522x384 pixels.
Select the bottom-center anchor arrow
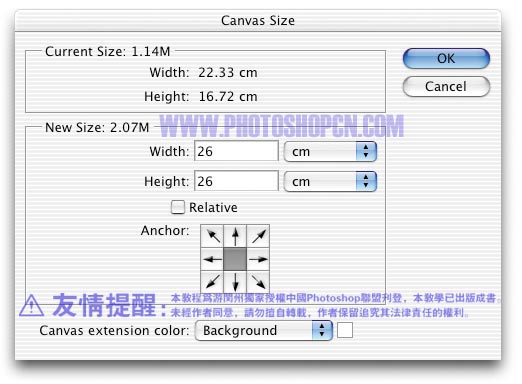click(x=235, y=282)
